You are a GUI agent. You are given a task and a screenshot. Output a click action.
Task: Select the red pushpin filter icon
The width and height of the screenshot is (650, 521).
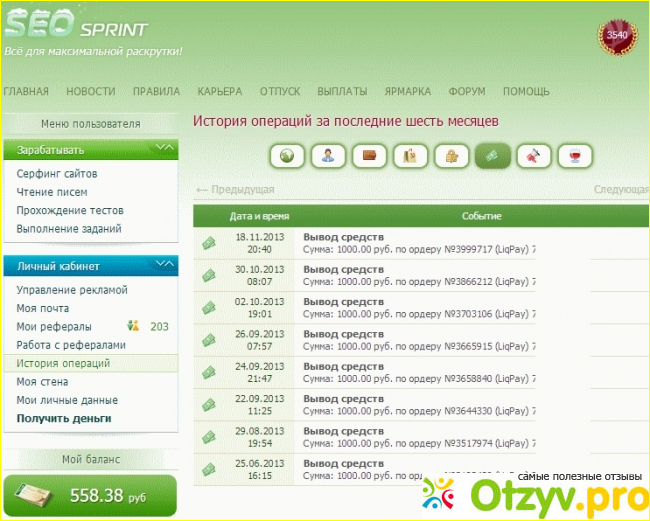(x=533, y=156)
